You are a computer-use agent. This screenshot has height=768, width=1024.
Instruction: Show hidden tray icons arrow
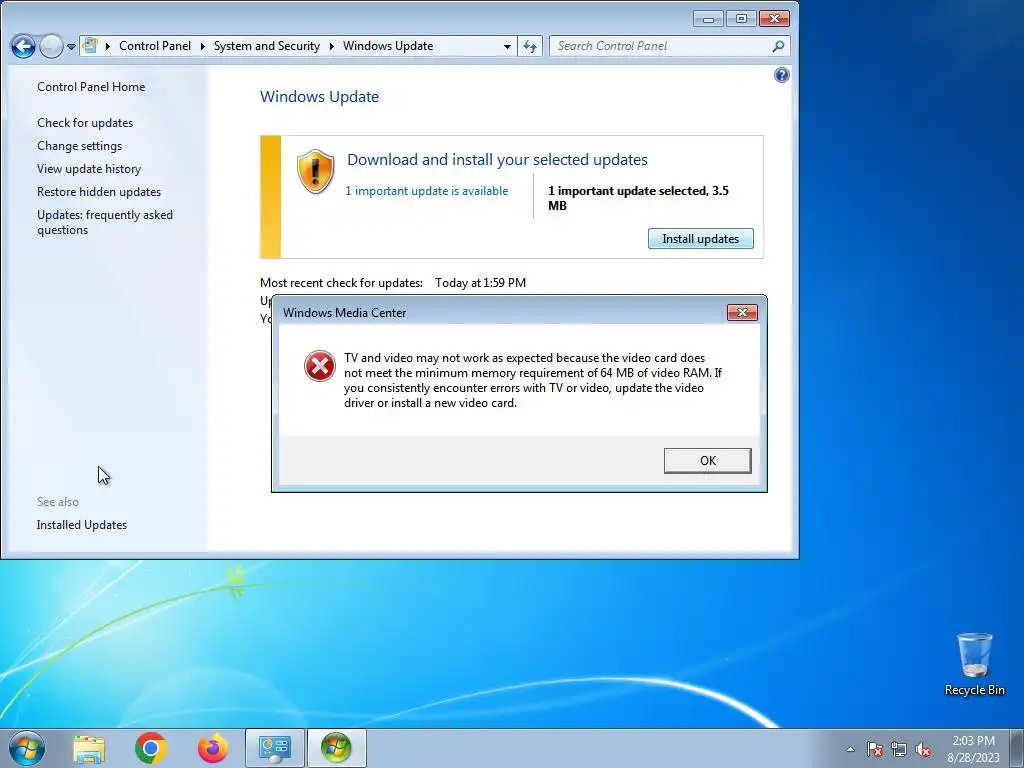(850, 749)
